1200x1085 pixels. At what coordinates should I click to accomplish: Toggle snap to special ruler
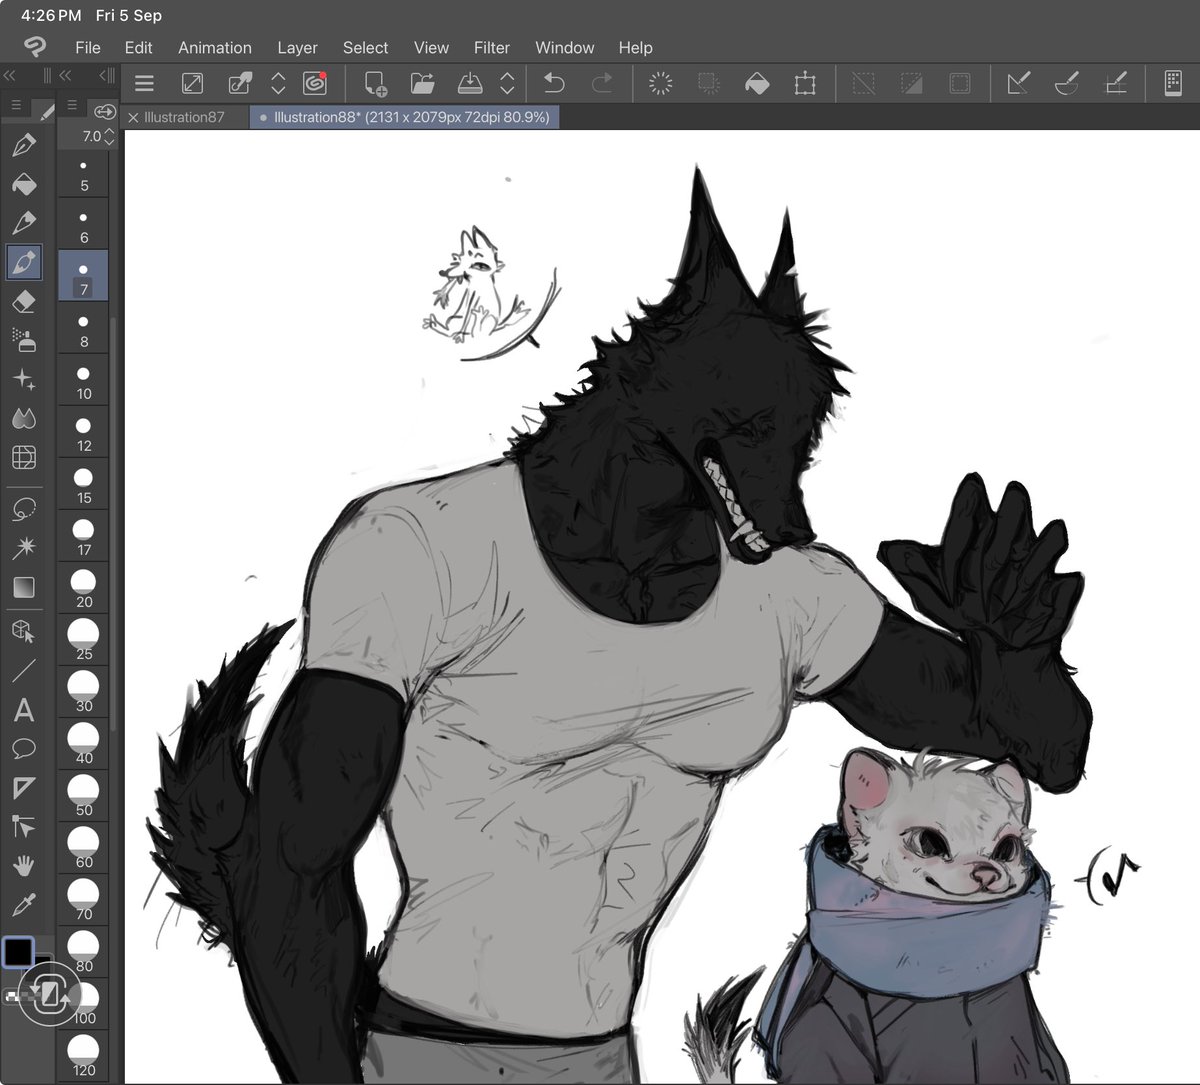(x=1067, y=83)
